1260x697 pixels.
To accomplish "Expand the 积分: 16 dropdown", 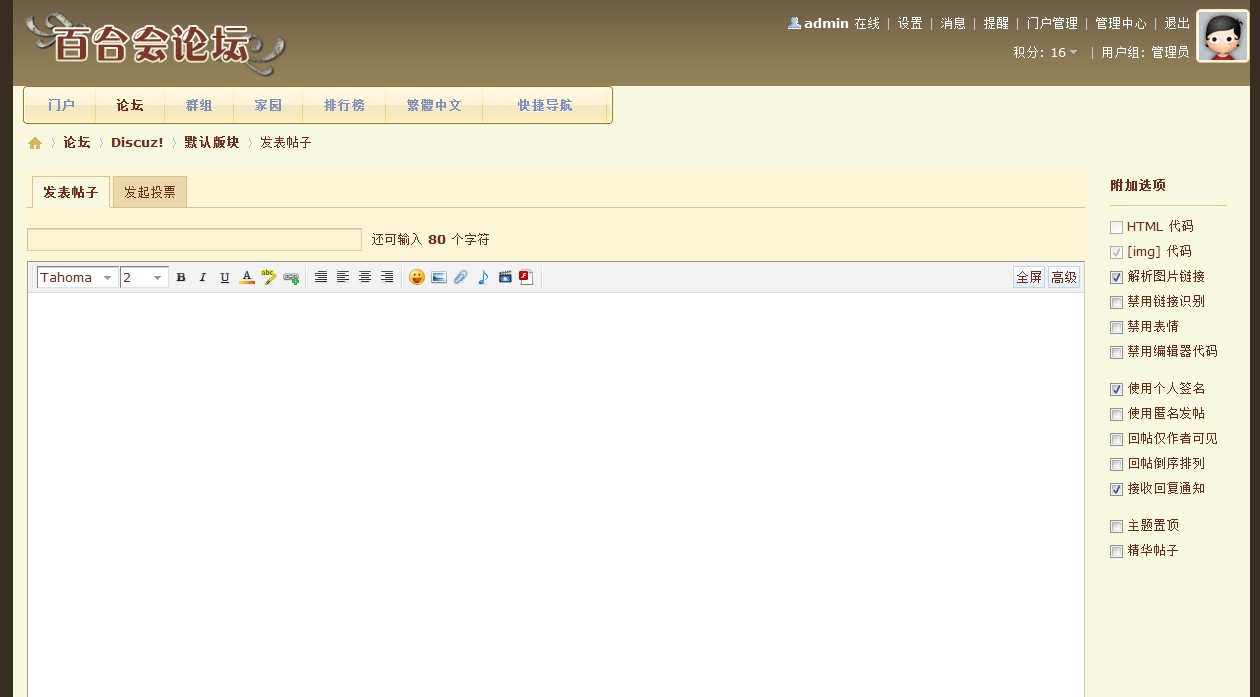I will [x=1045, y=52].
